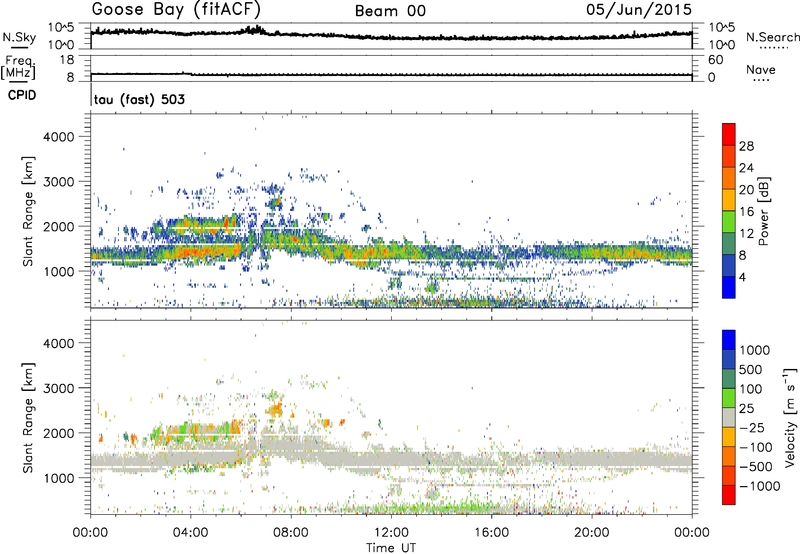Click the '08:00' time axis tick label
The height and width of the screenshot is (554, 800).
291,533
